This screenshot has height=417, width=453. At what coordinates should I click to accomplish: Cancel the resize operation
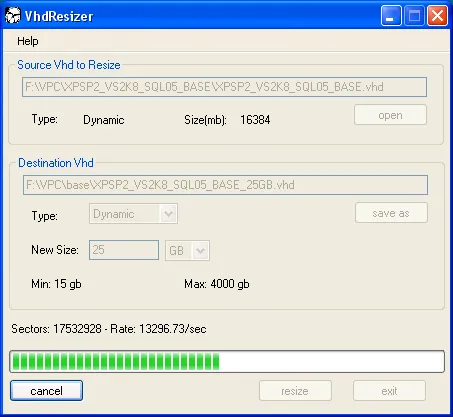click(46, 391)
